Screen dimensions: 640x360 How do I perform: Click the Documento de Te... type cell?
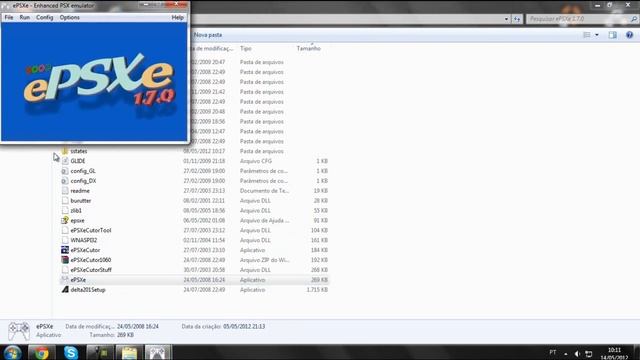pos(264,191)
